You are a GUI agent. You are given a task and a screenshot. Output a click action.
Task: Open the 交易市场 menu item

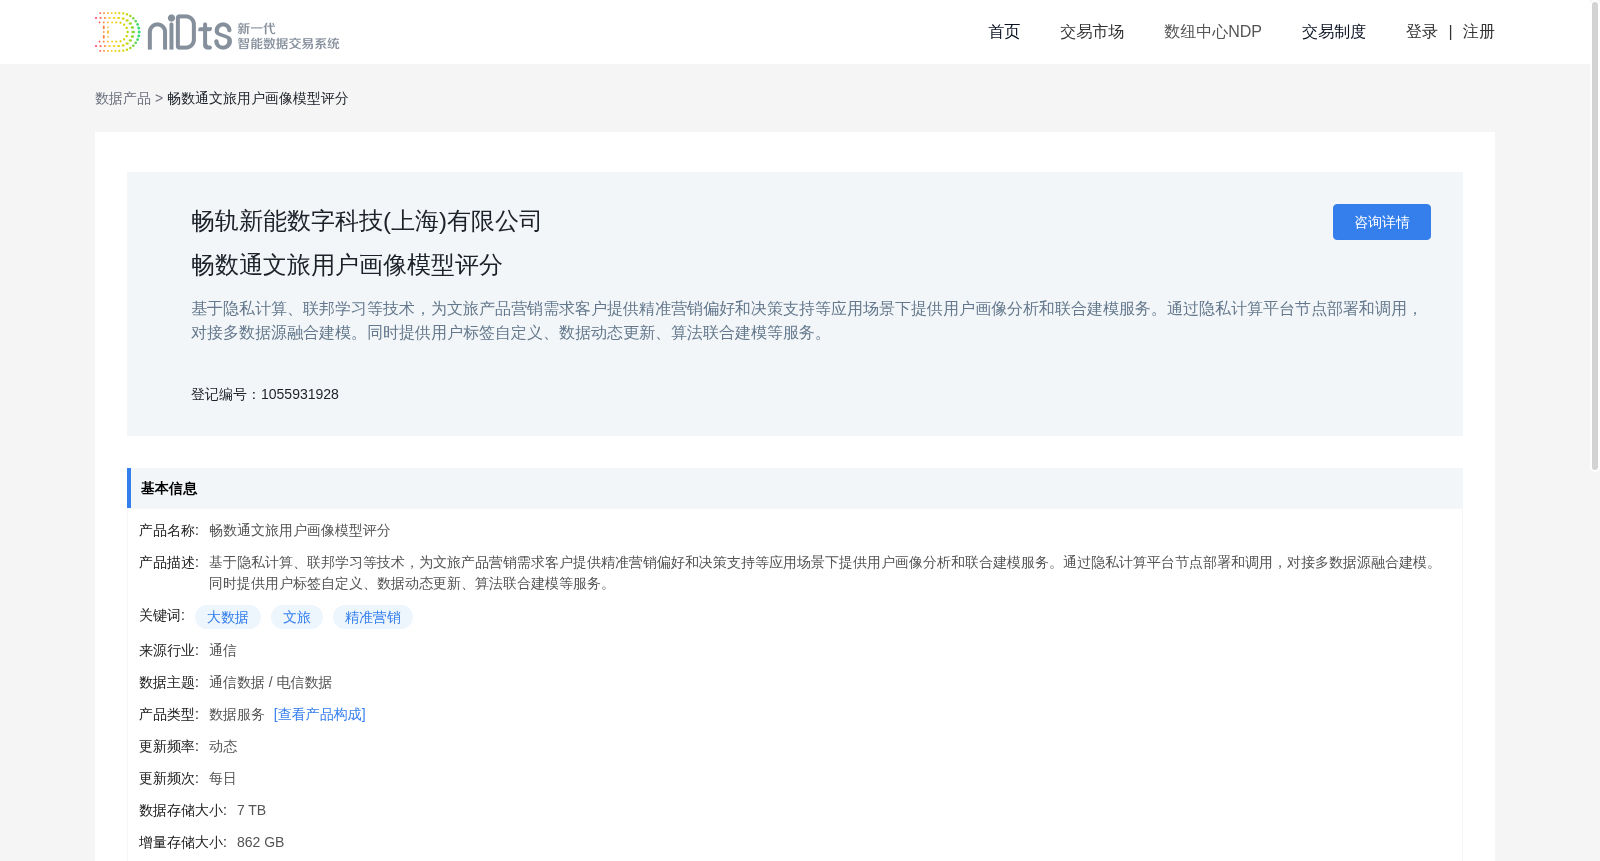tap(1092, 32)
